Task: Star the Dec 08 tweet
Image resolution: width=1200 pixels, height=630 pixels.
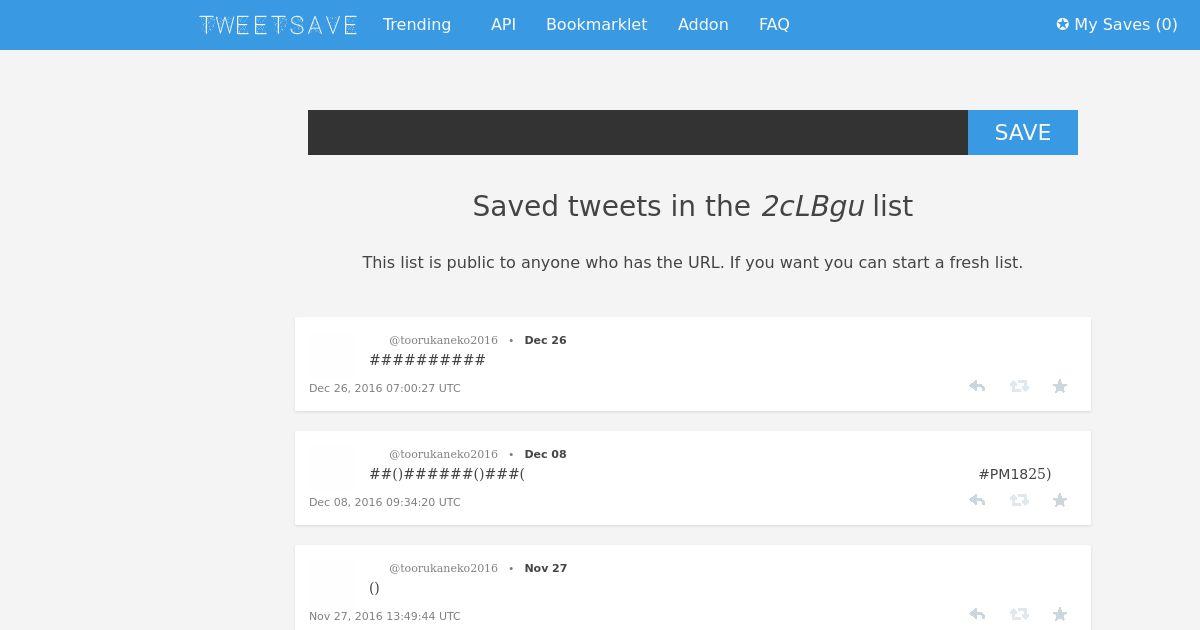Action: 1060,500
